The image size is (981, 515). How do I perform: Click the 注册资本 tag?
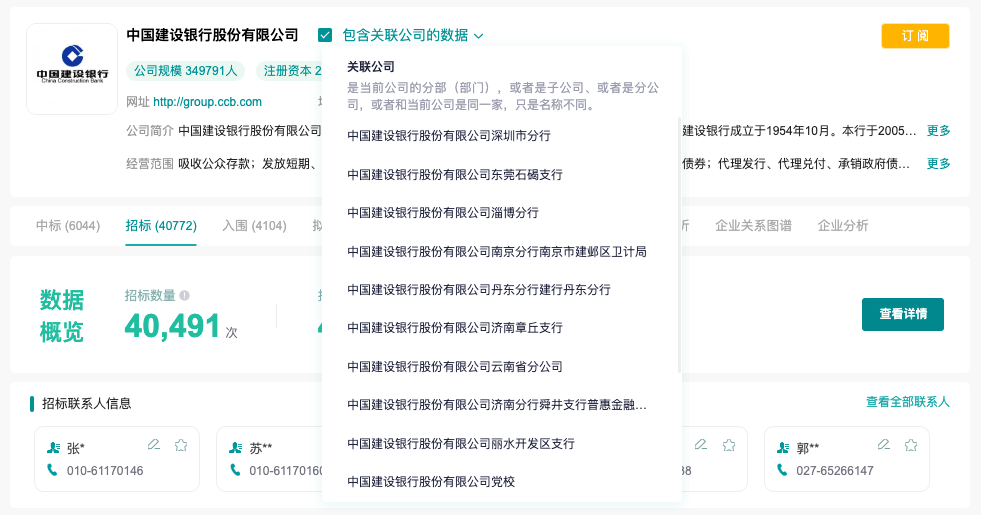click(x=290, y=71)
